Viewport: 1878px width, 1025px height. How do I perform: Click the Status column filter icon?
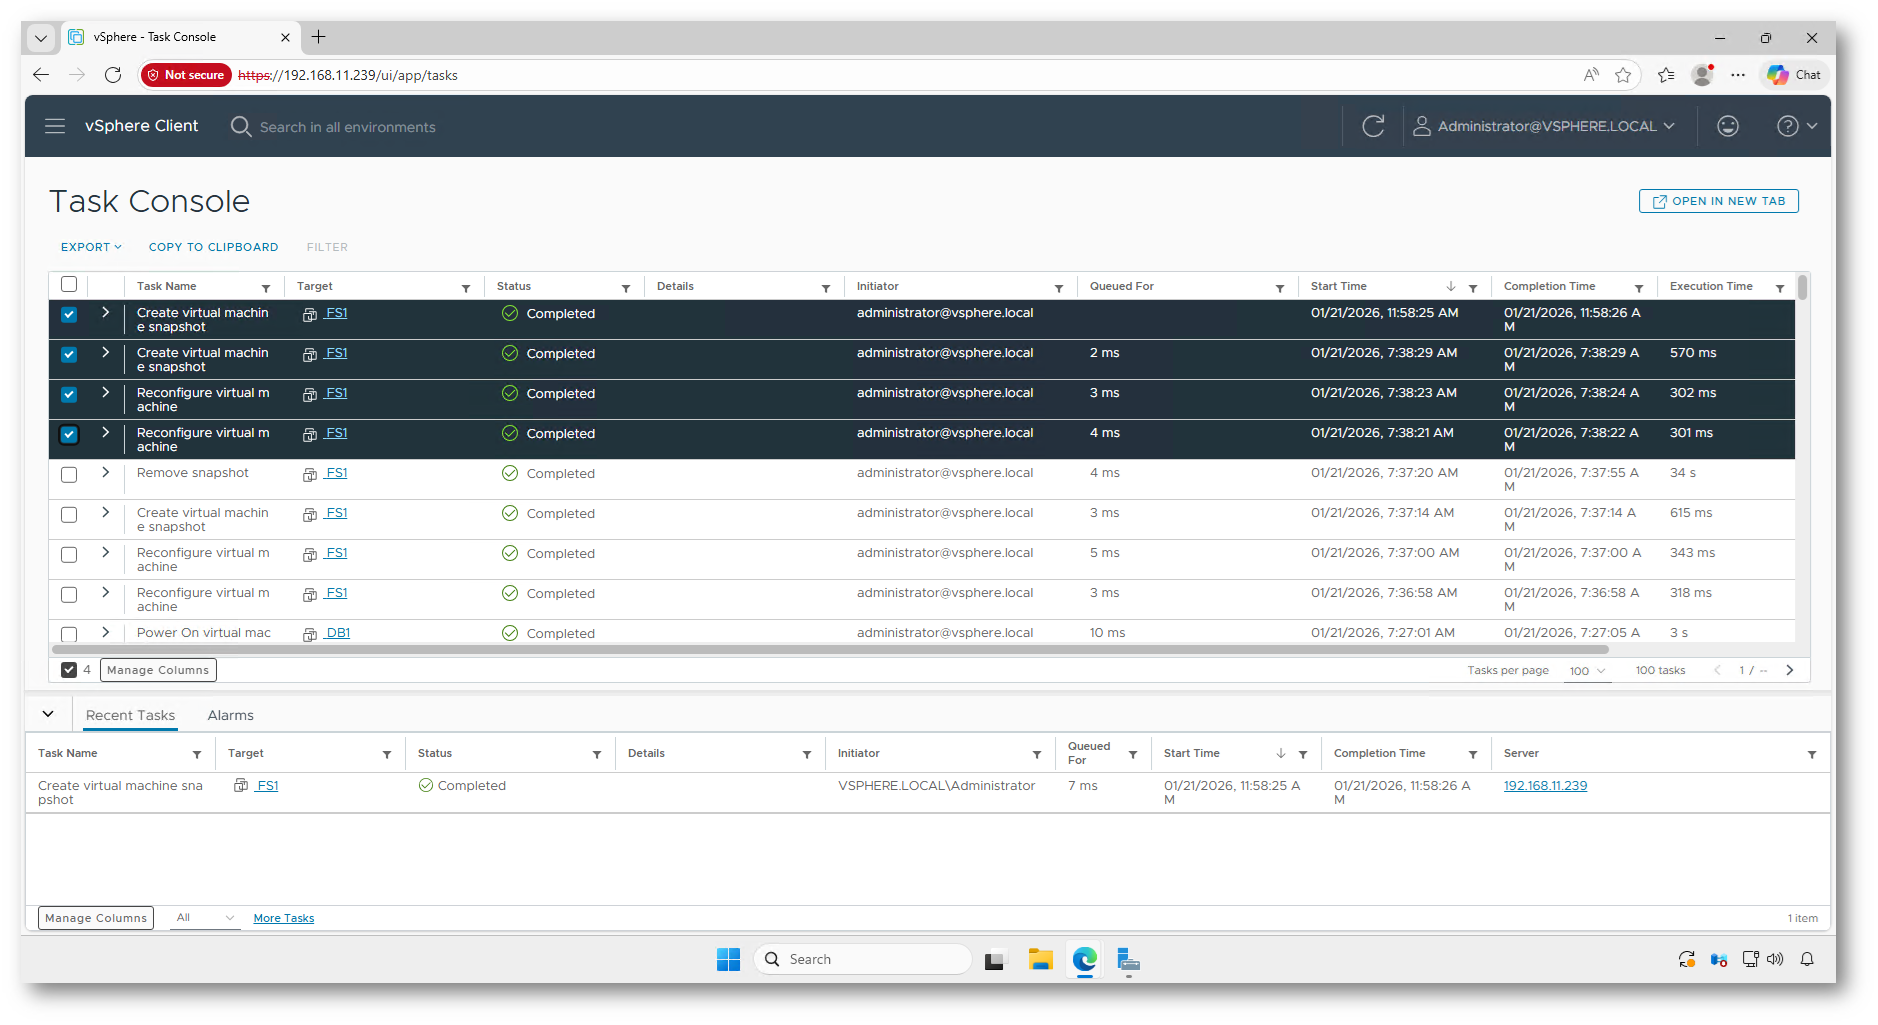(x=626, y=288)
